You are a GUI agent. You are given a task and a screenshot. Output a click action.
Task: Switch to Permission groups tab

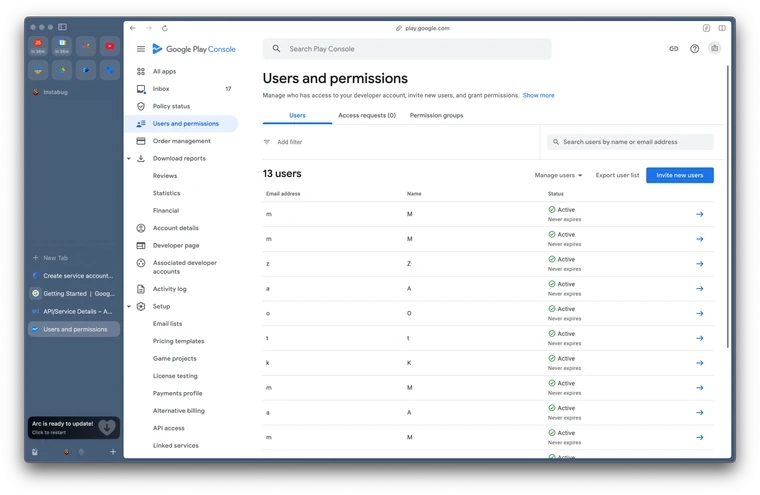[x=436, y=116]
